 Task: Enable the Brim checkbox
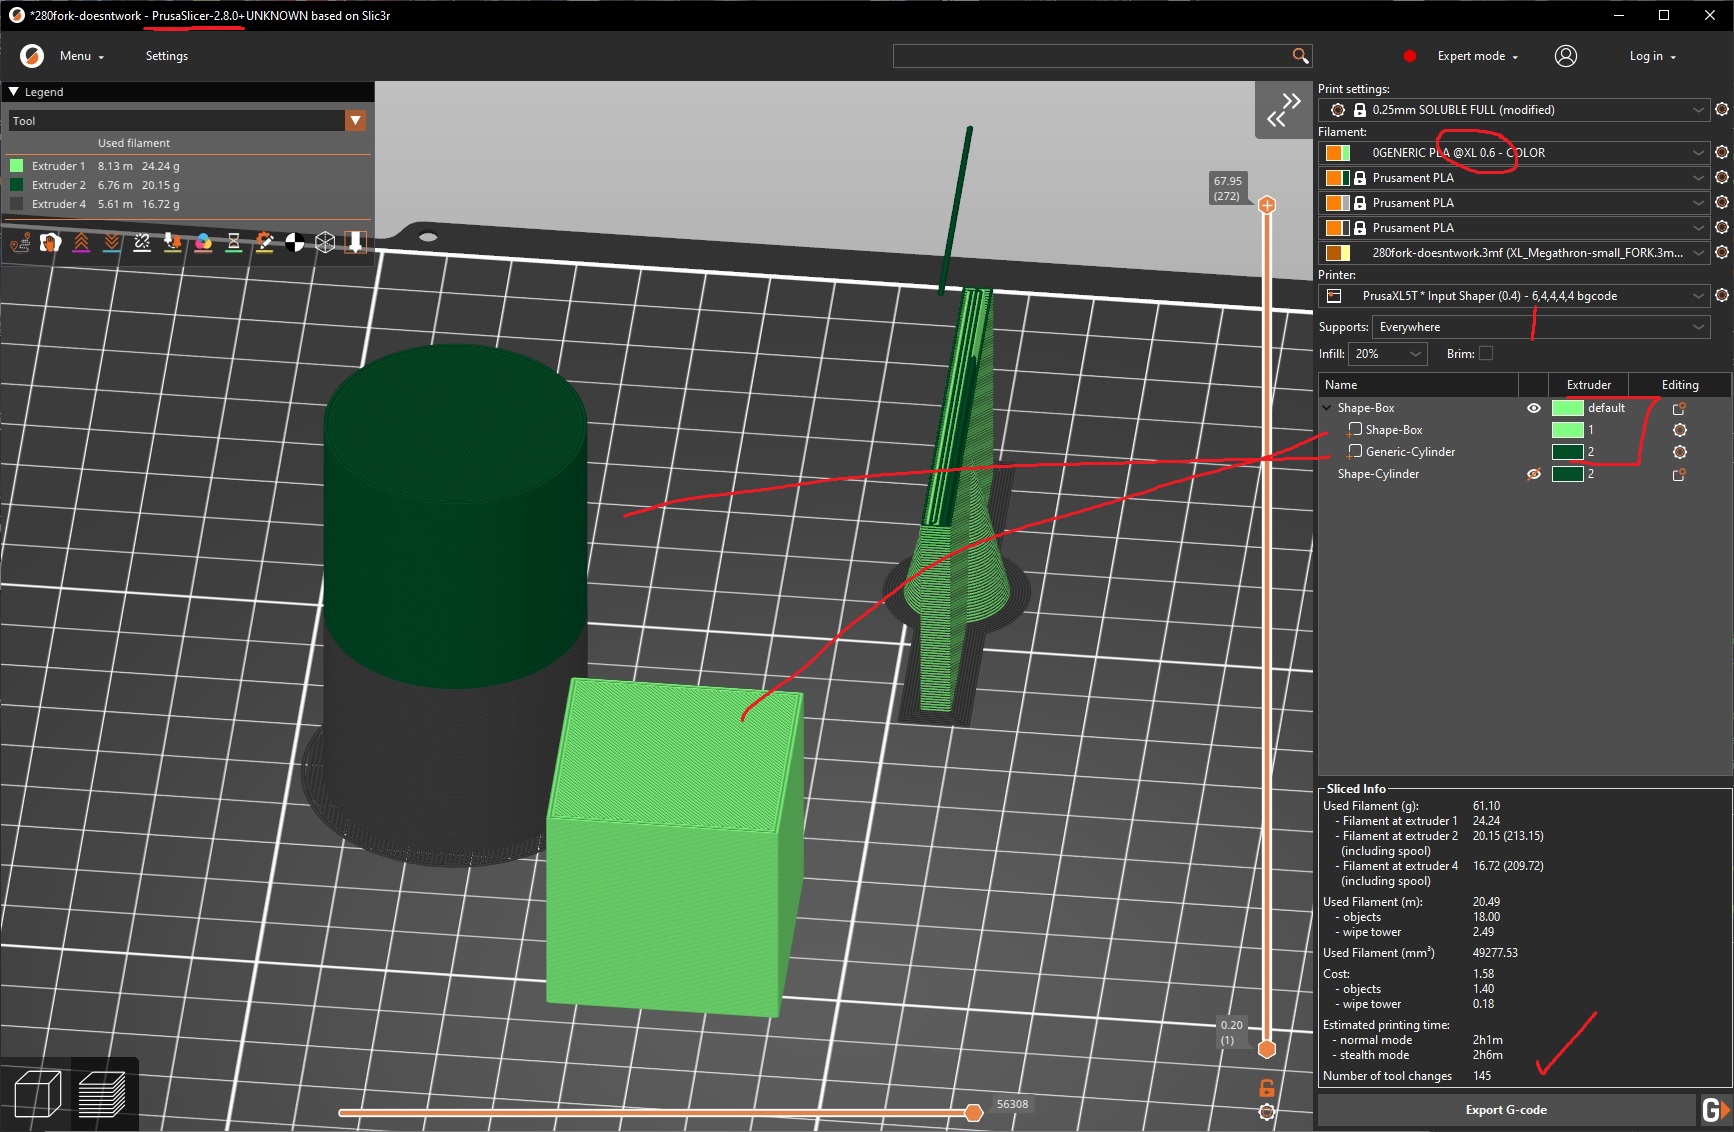[1486, 354]
